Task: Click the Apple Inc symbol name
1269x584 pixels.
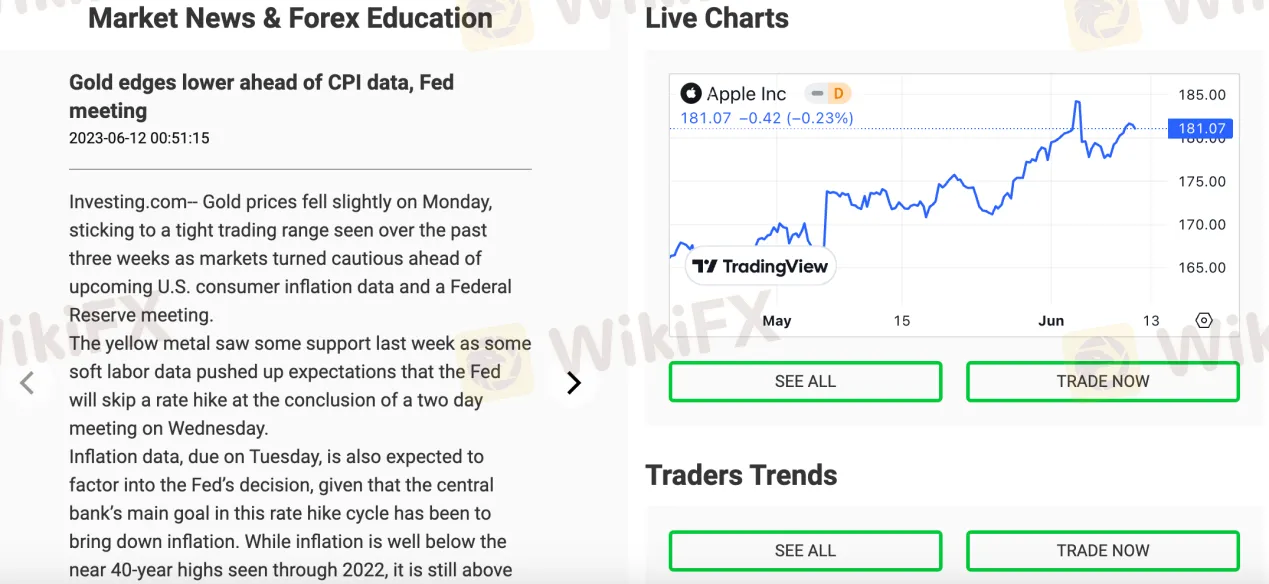Action: [x=746, y=94]
